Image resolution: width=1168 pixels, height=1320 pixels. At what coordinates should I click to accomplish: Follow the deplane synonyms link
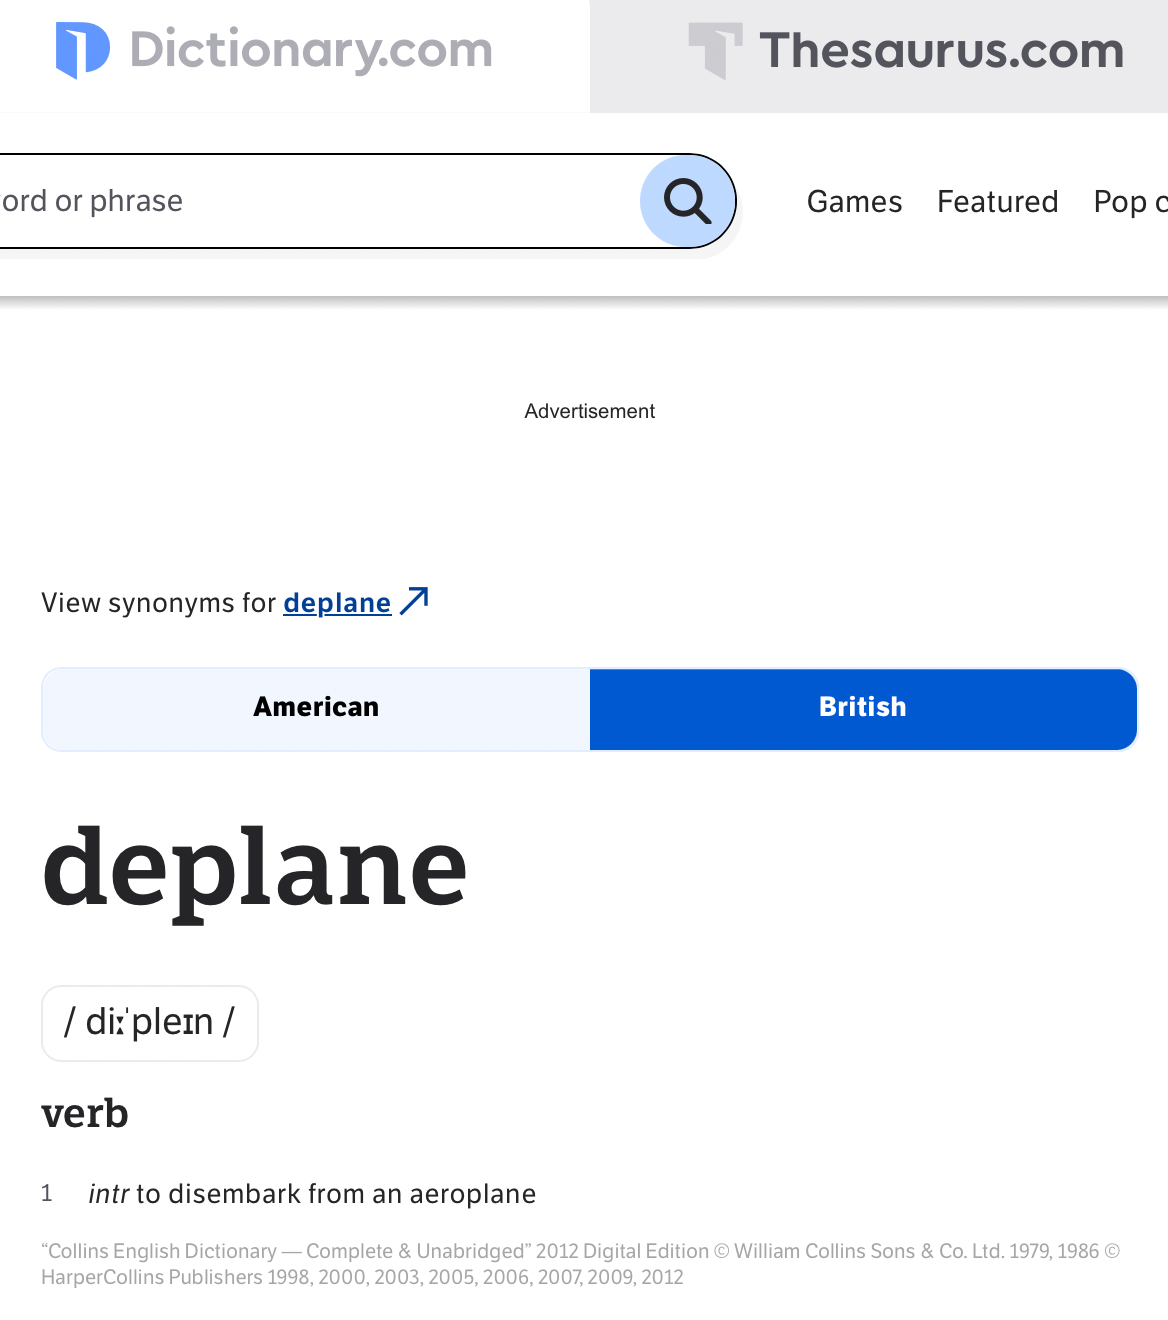[337, 603]
